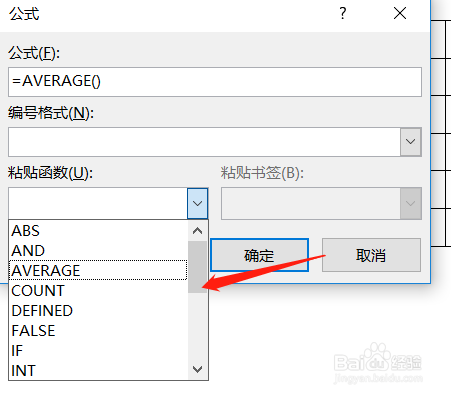Confirm with the 确定 button

[x=259, y=255]
